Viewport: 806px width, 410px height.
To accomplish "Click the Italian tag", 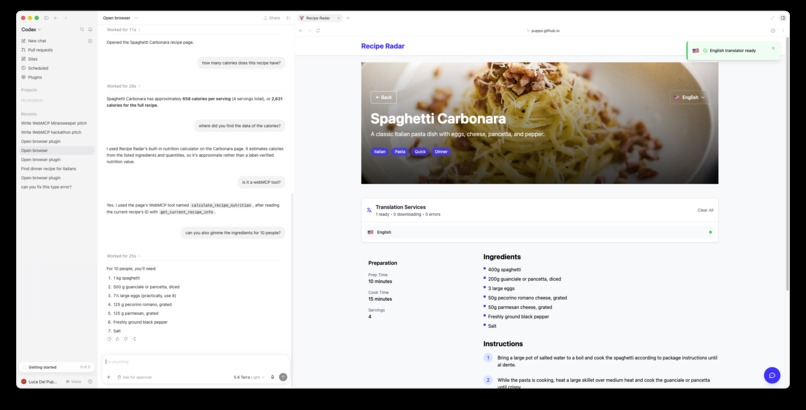I will pos(379,152).
